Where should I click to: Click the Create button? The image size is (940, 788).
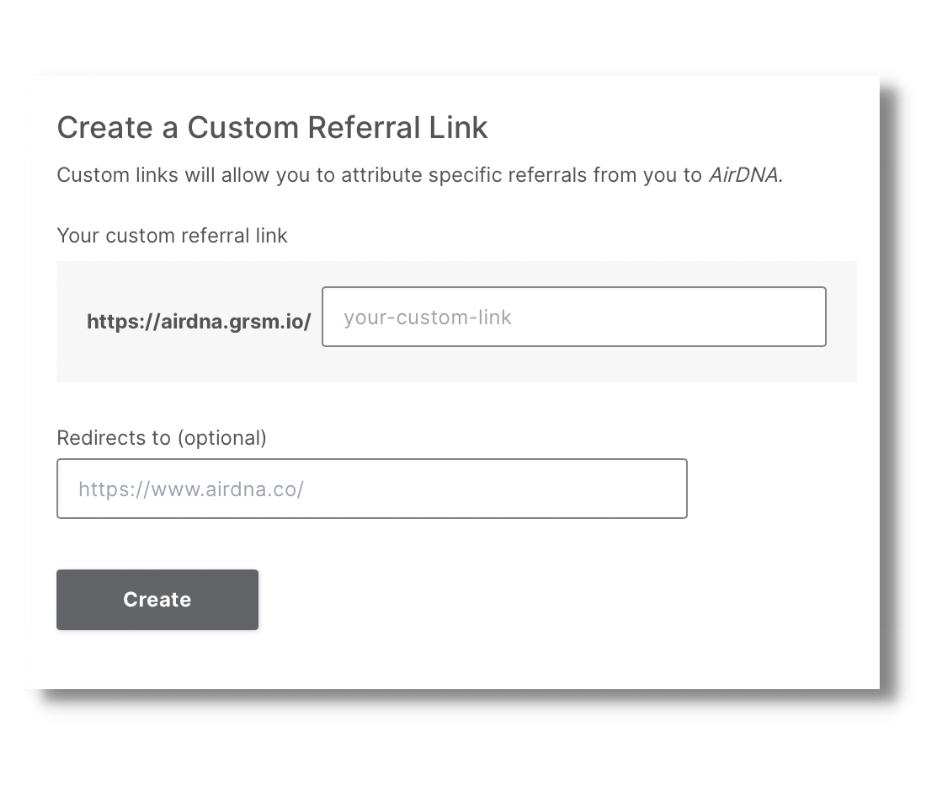157,599
